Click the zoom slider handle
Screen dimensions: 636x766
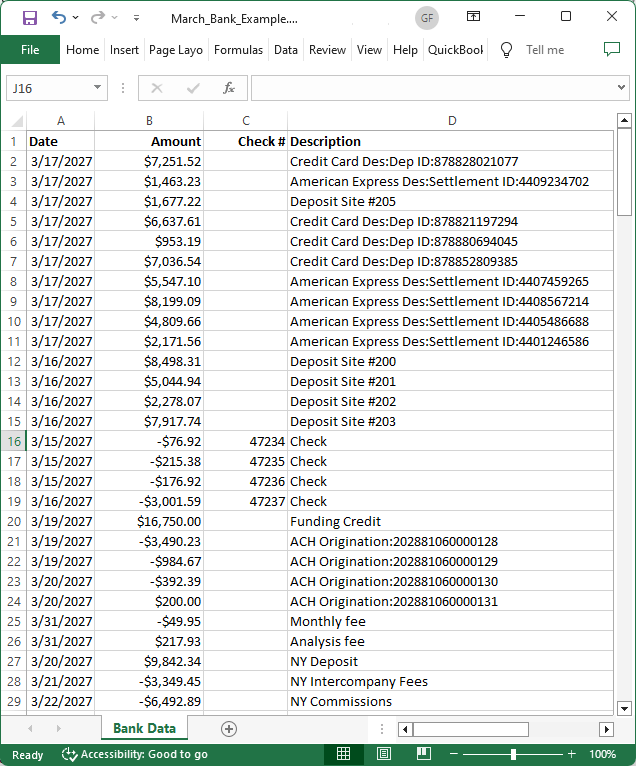[x=513, y=754]
